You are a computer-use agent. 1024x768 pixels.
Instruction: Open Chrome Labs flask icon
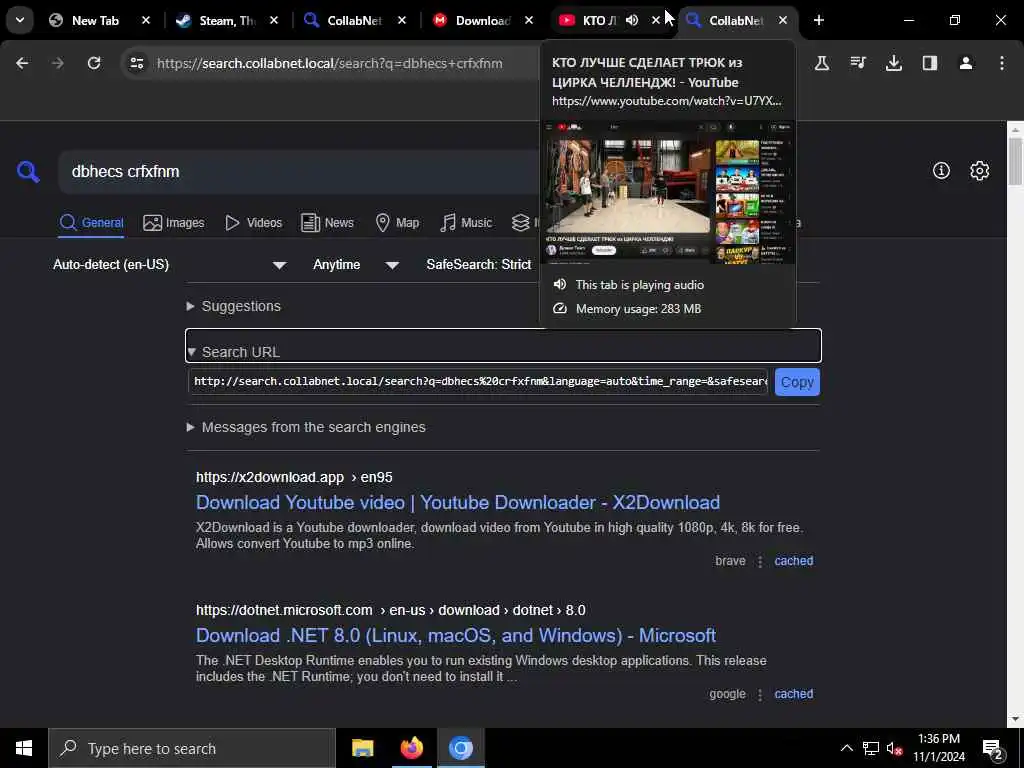pos(822,63)
